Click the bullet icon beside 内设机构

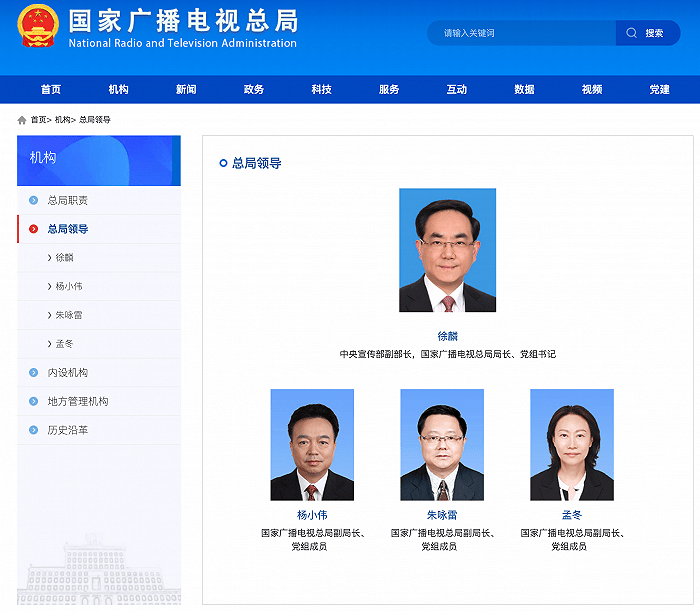point(33,373)
